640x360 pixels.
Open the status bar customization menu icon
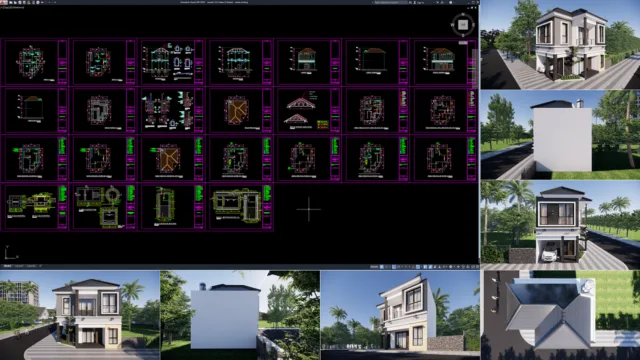[477, 267]
